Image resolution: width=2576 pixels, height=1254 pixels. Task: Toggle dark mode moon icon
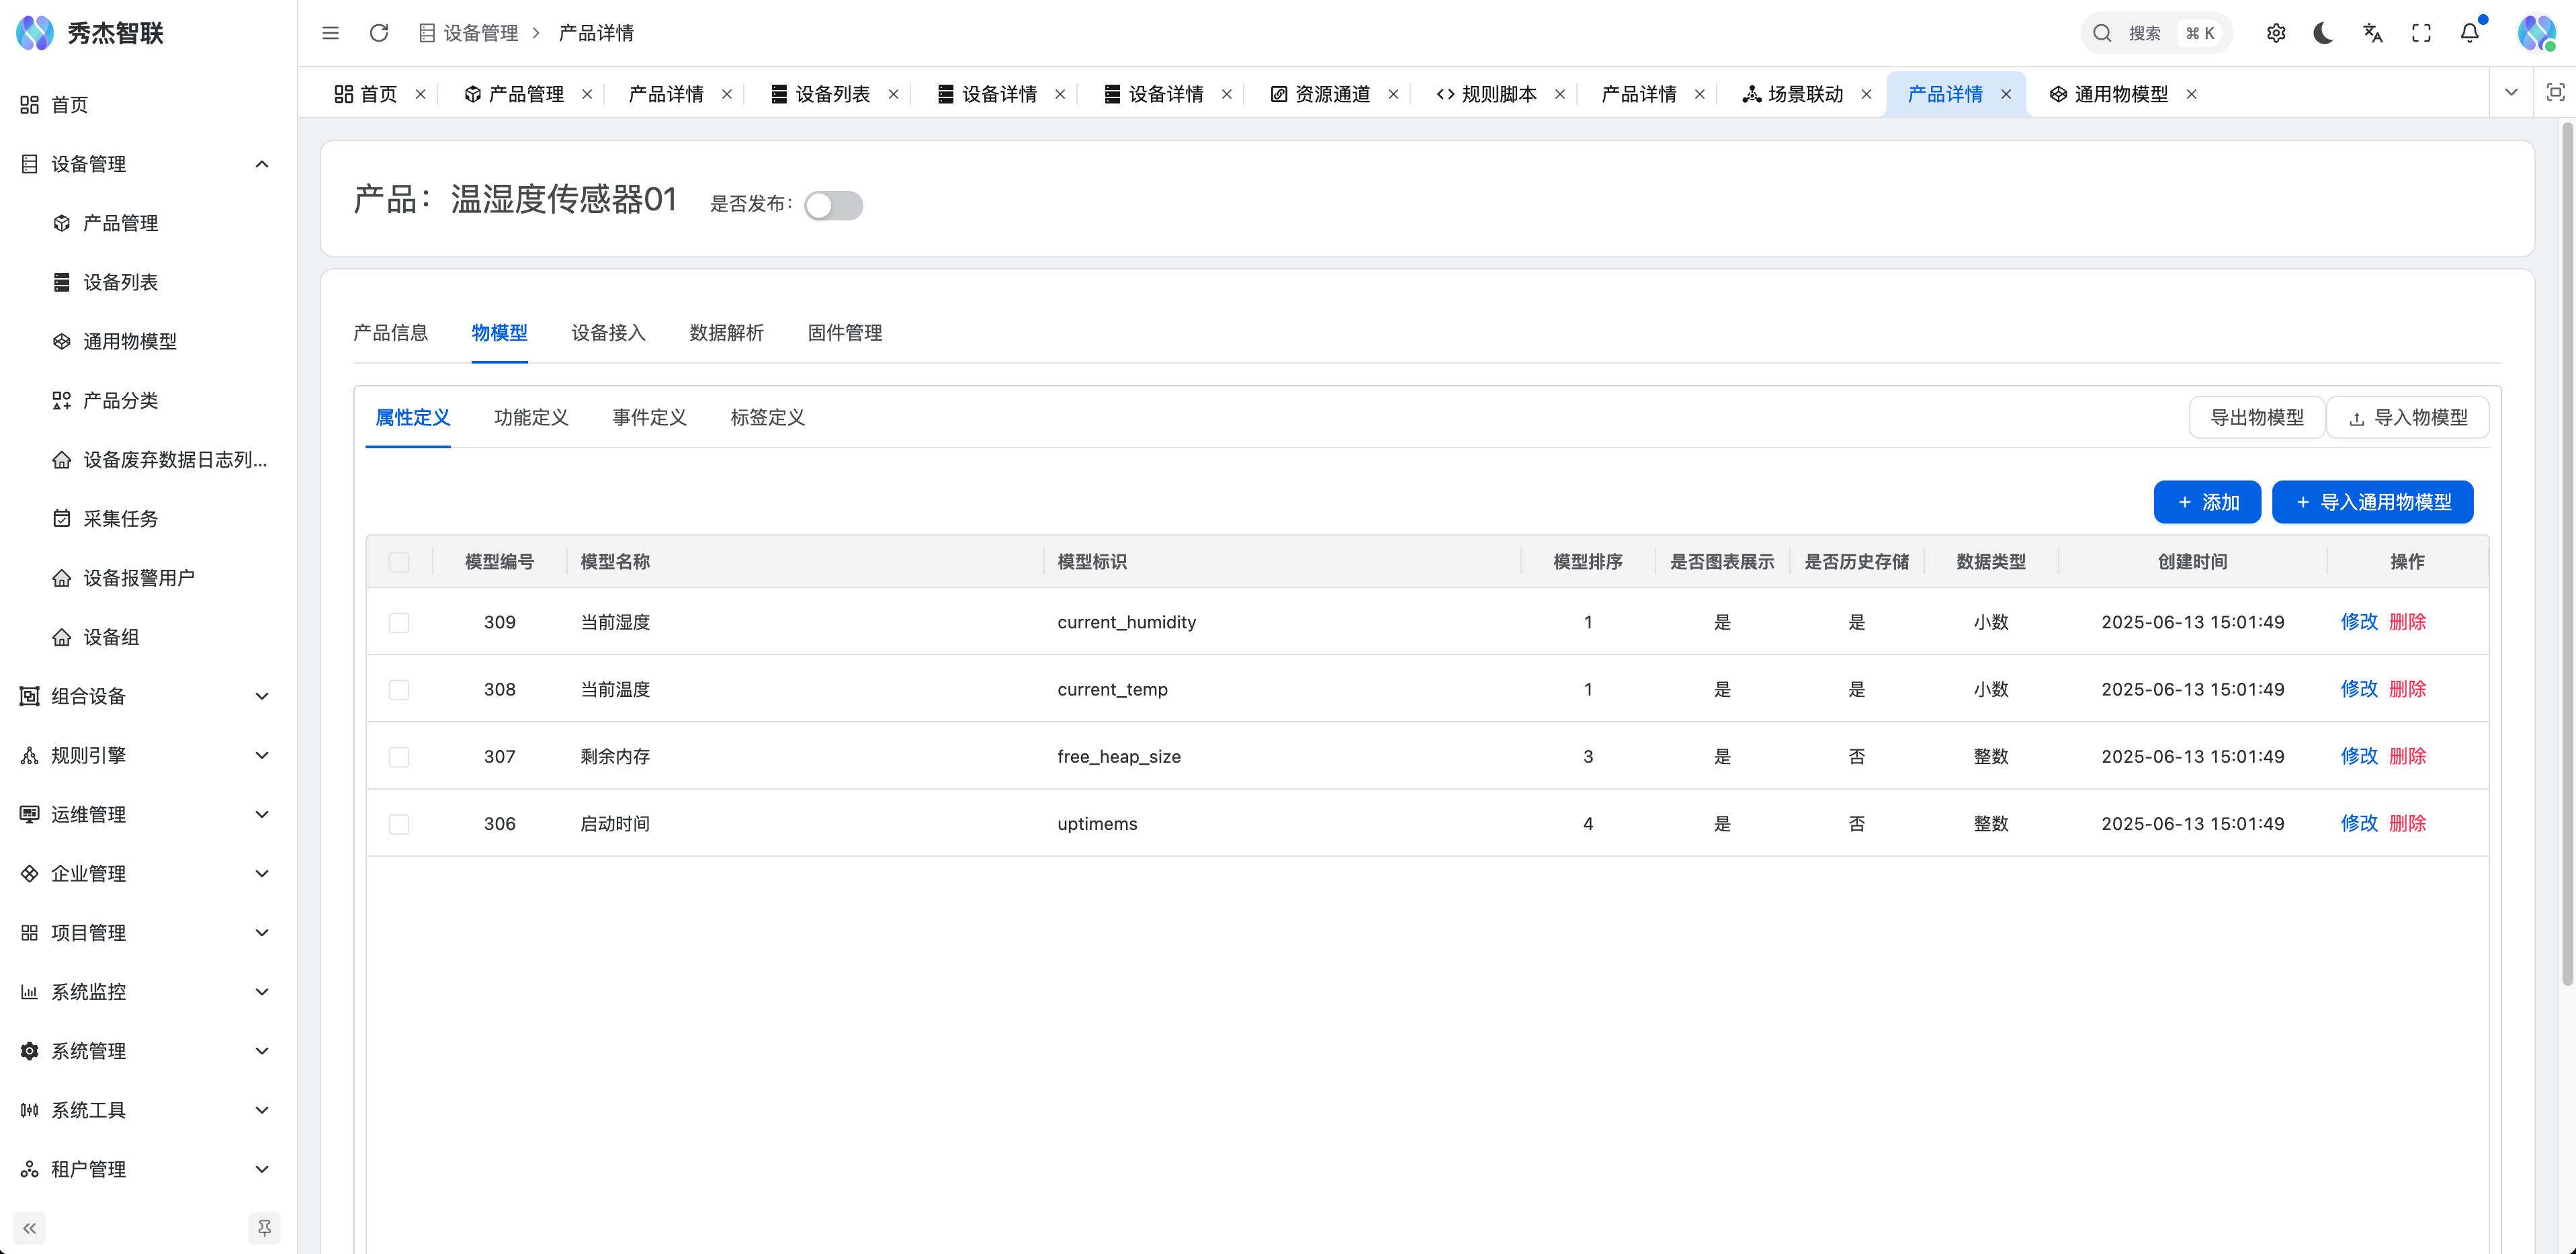click(2323, 33)
